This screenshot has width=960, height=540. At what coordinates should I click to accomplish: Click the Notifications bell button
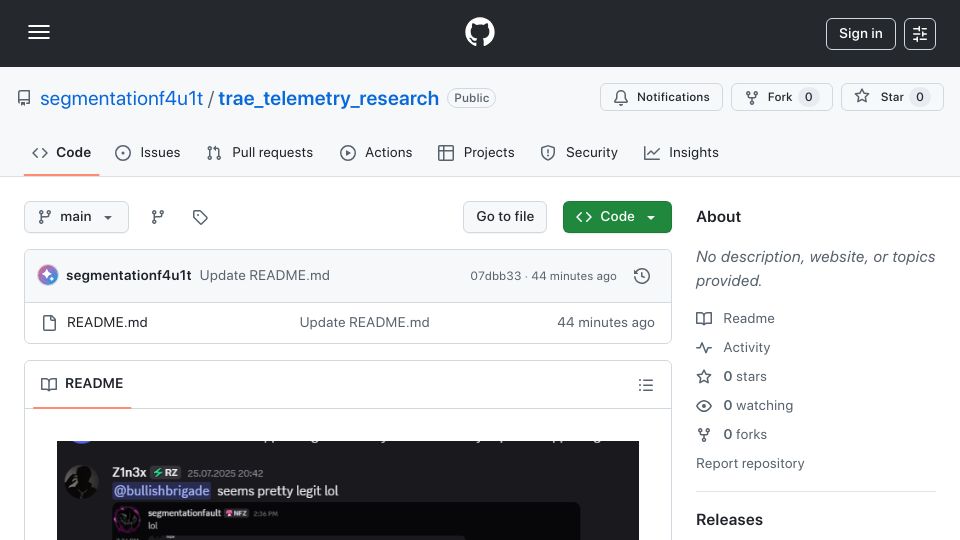(x=661, y=97)
